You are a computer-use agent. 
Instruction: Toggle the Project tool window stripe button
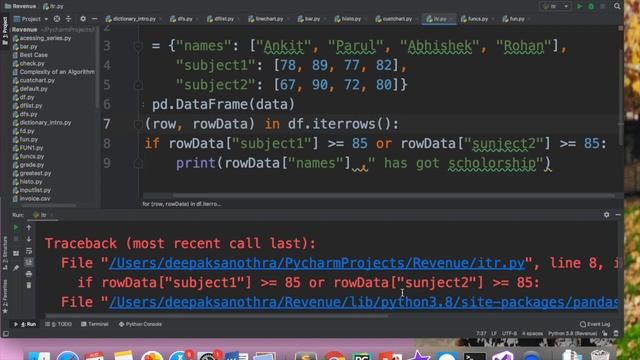(x=5, y=32)
